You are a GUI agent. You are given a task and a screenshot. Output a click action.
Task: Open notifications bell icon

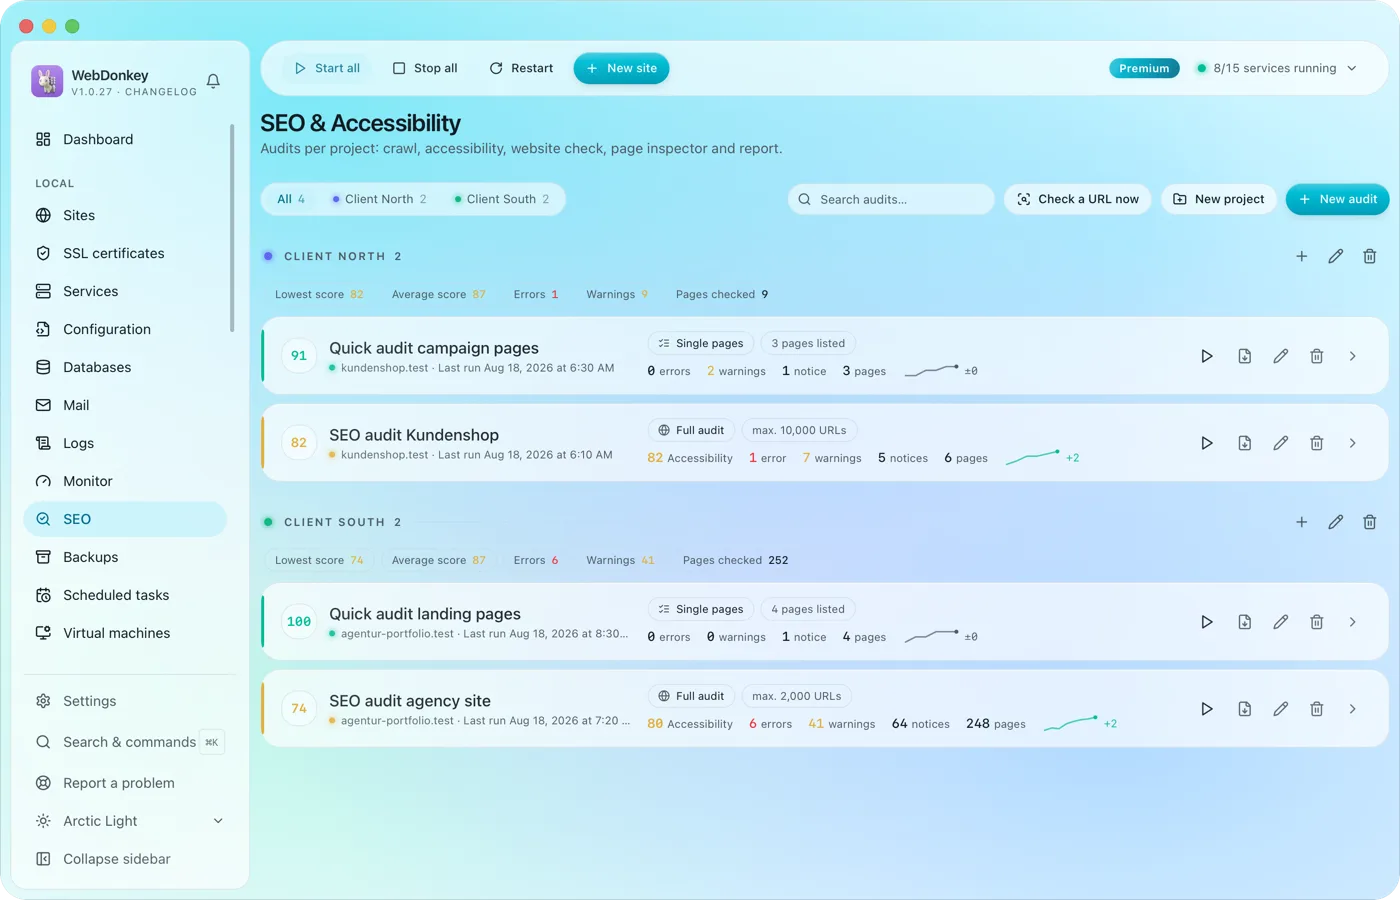(x=213, y=81)
